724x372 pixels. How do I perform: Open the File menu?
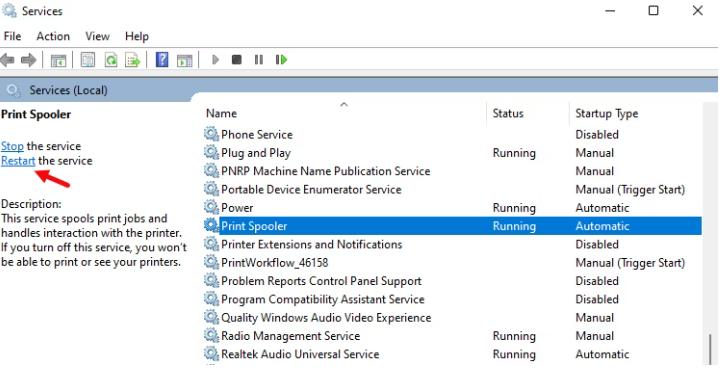[x=12, y=36]
